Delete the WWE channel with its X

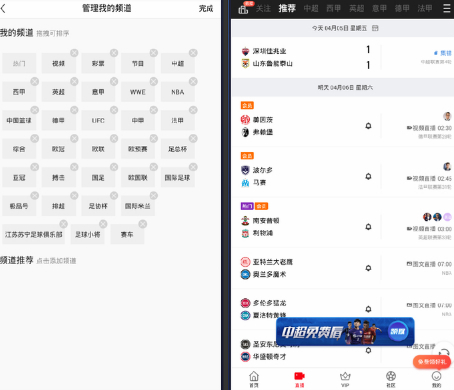tap(154, 81)
